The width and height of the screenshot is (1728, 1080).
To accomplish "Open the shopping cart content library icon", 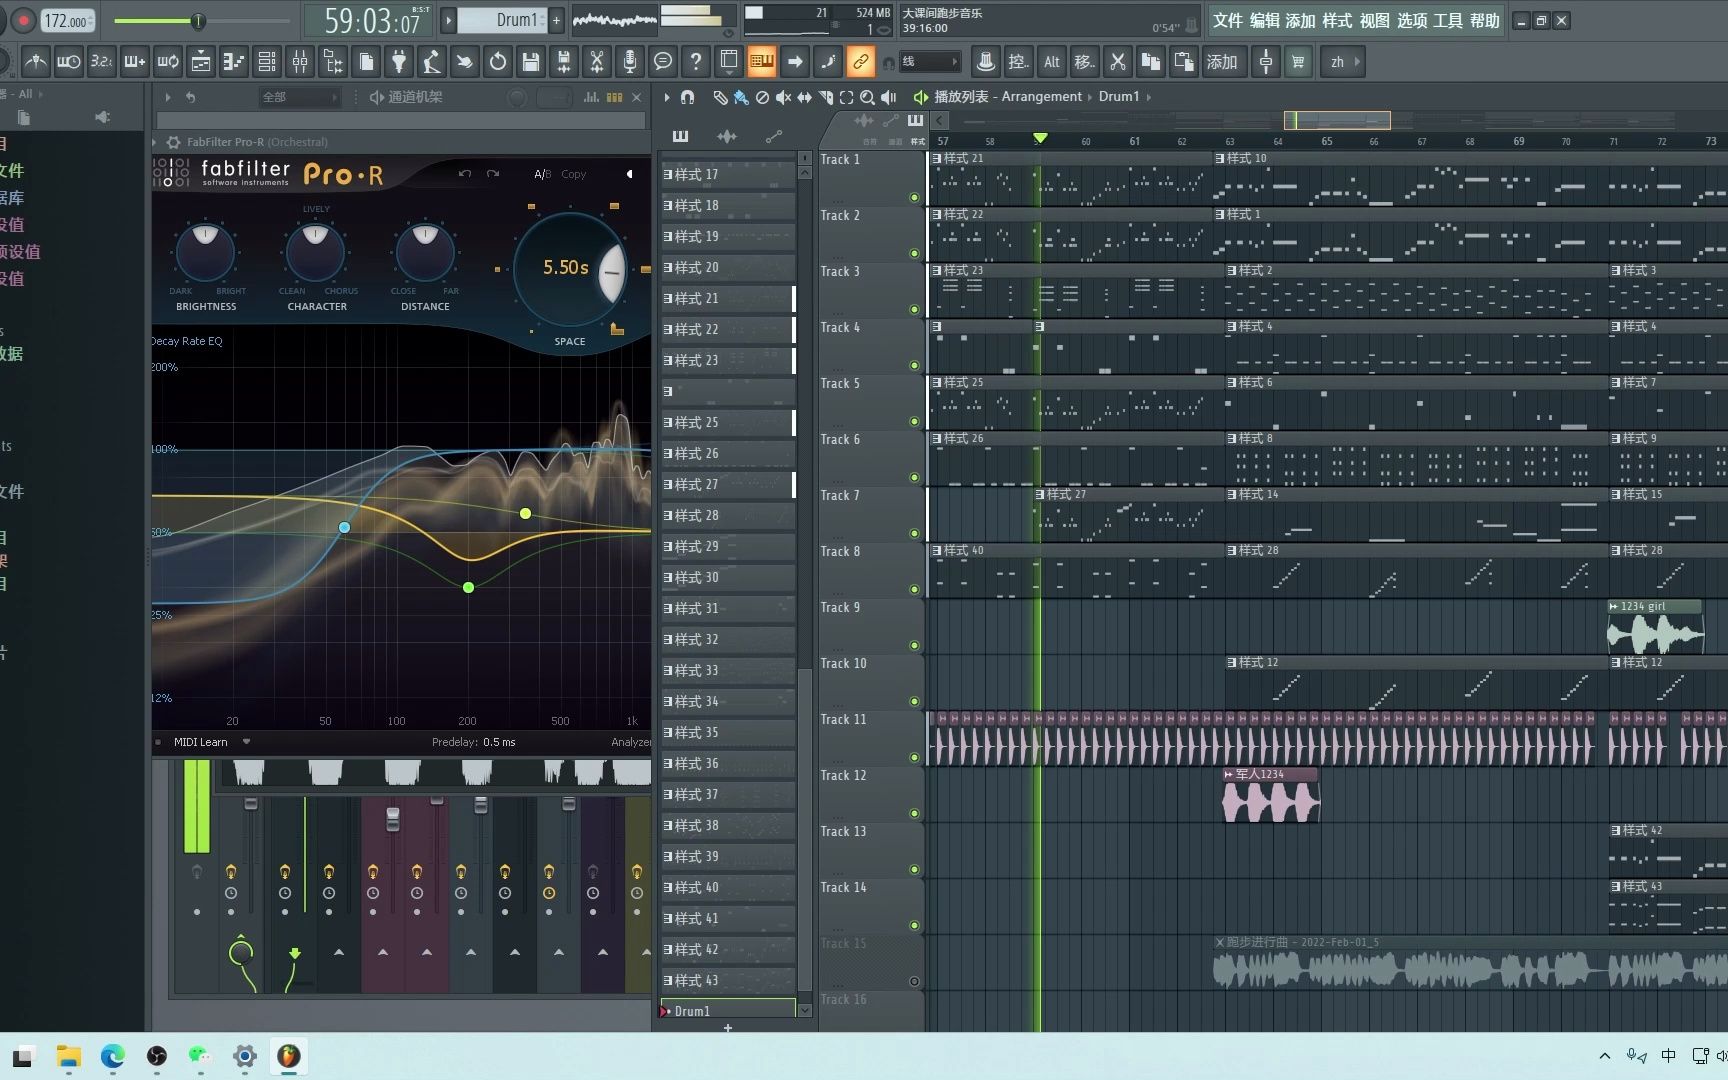I will point(1298,62).
